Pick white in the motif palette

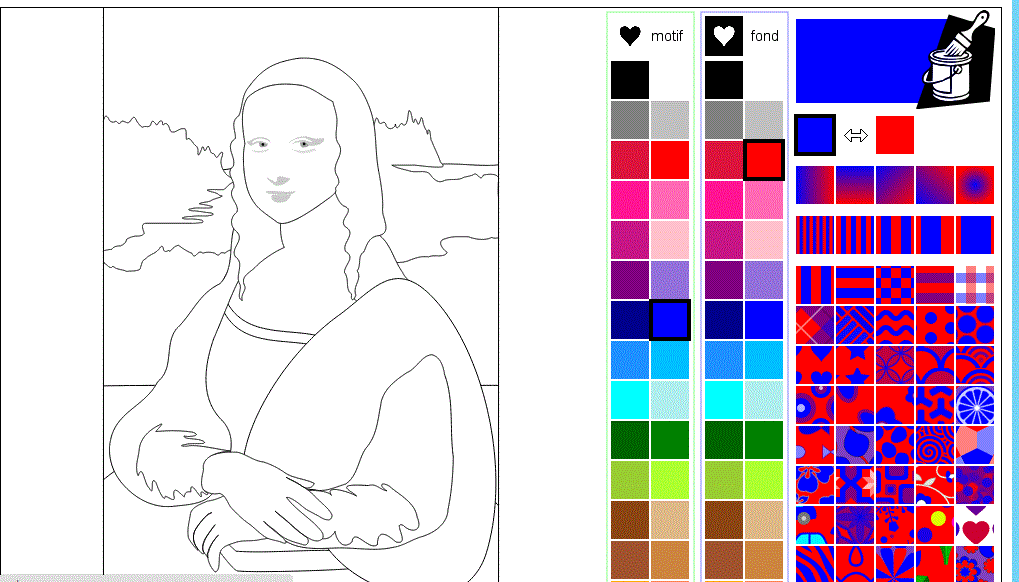click(x=670, y=80)
